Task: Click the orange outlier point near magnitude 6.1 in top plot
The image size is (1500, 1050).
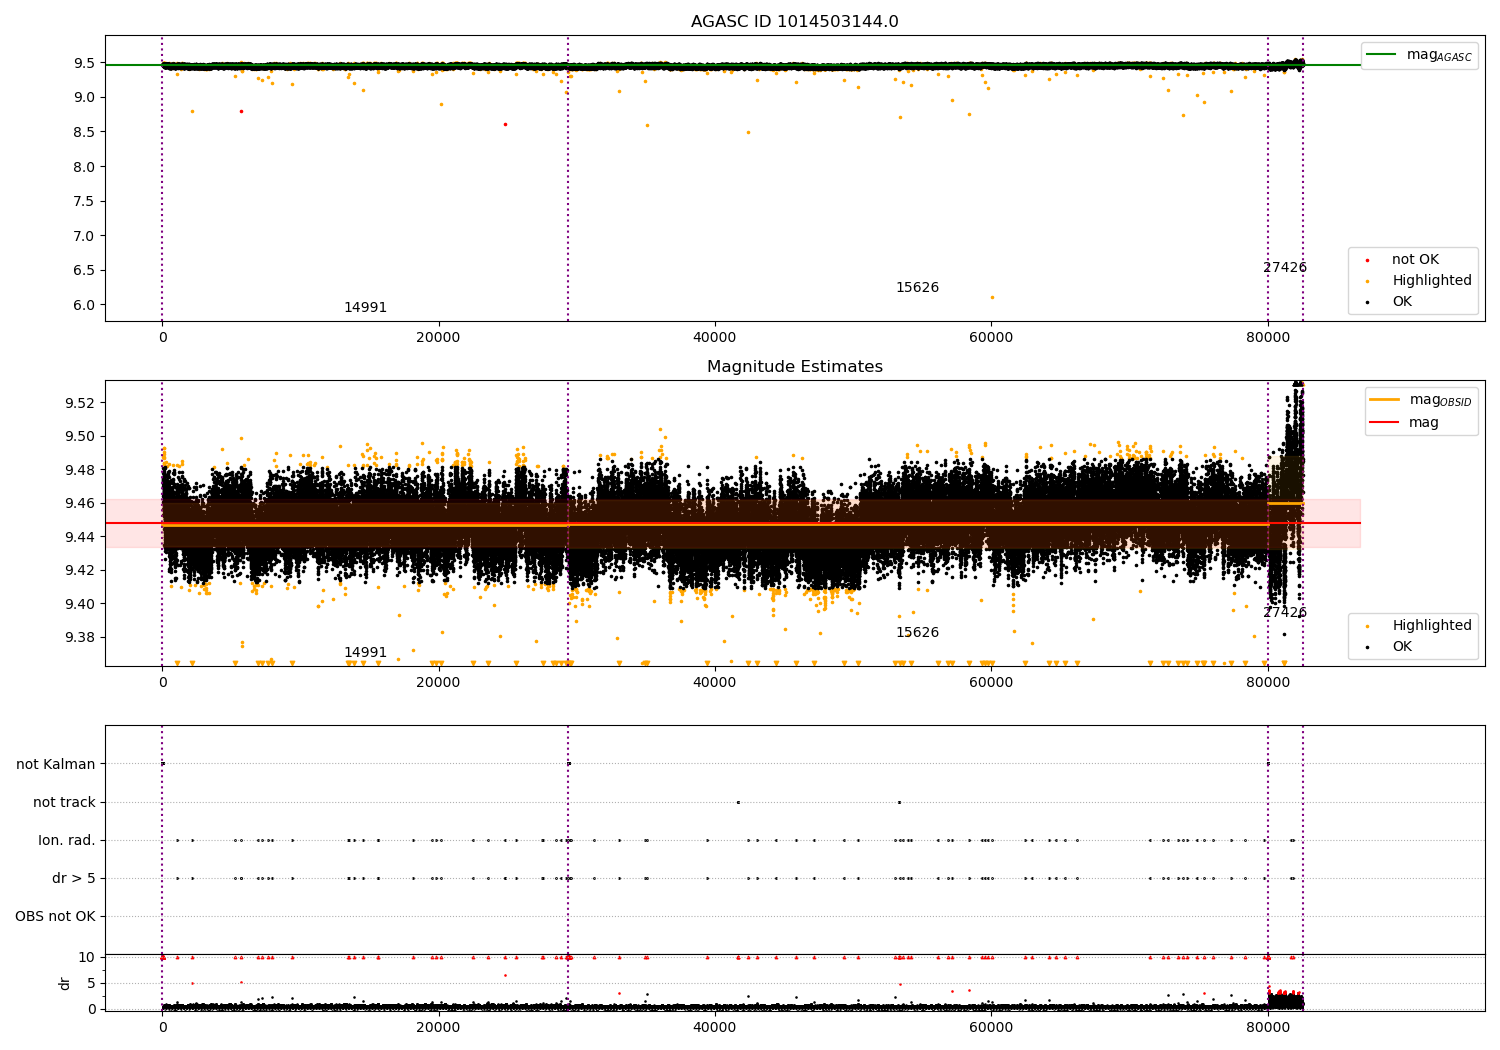Action: pyautogui.click(x=992, y=297)
